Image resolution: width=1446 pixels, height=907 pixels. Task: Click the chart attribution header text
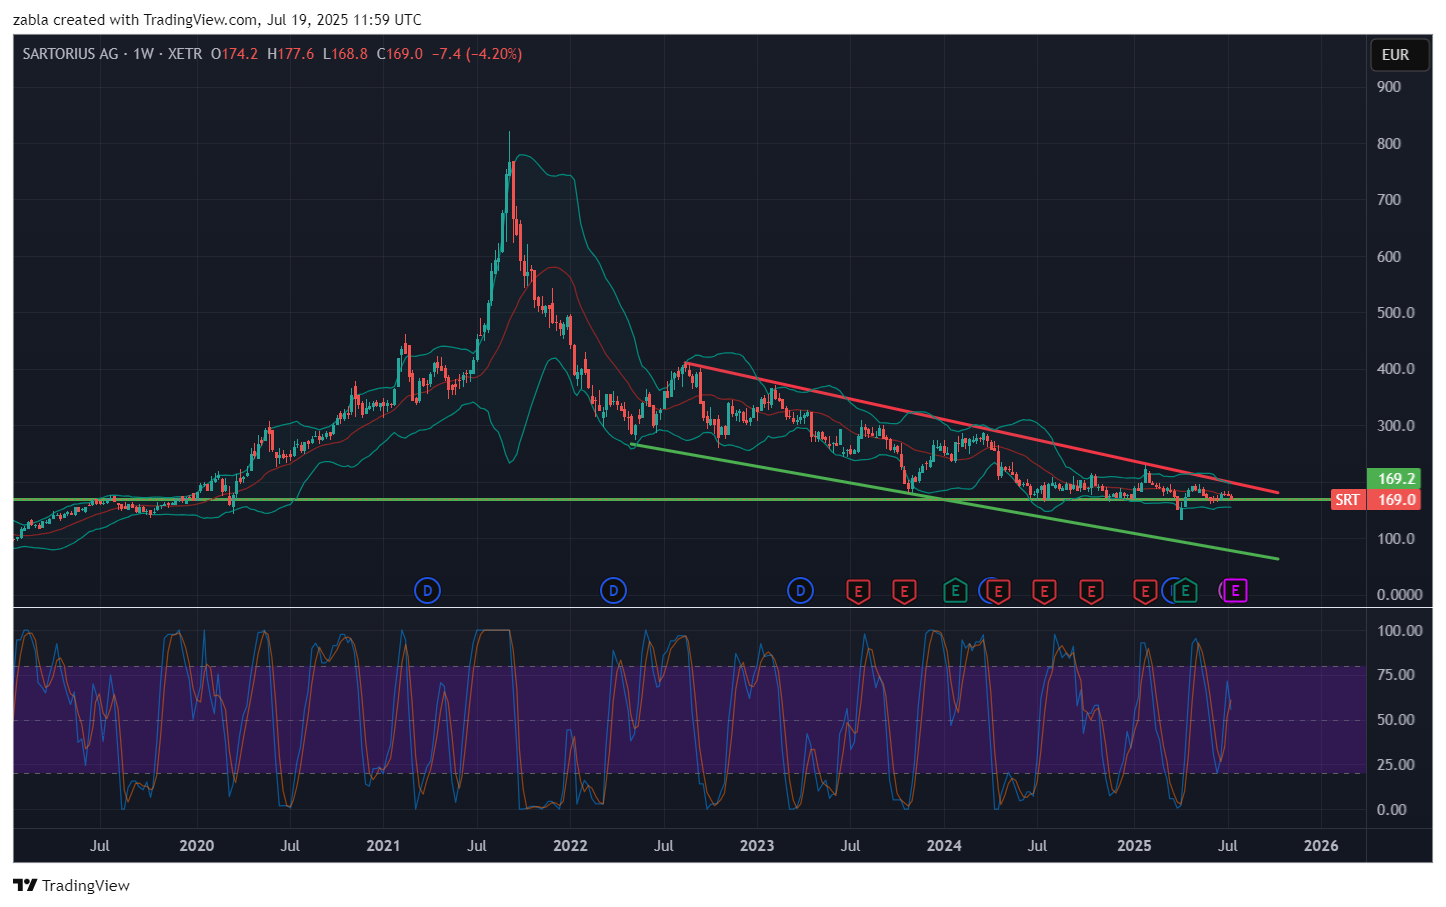tap(217, 20)
